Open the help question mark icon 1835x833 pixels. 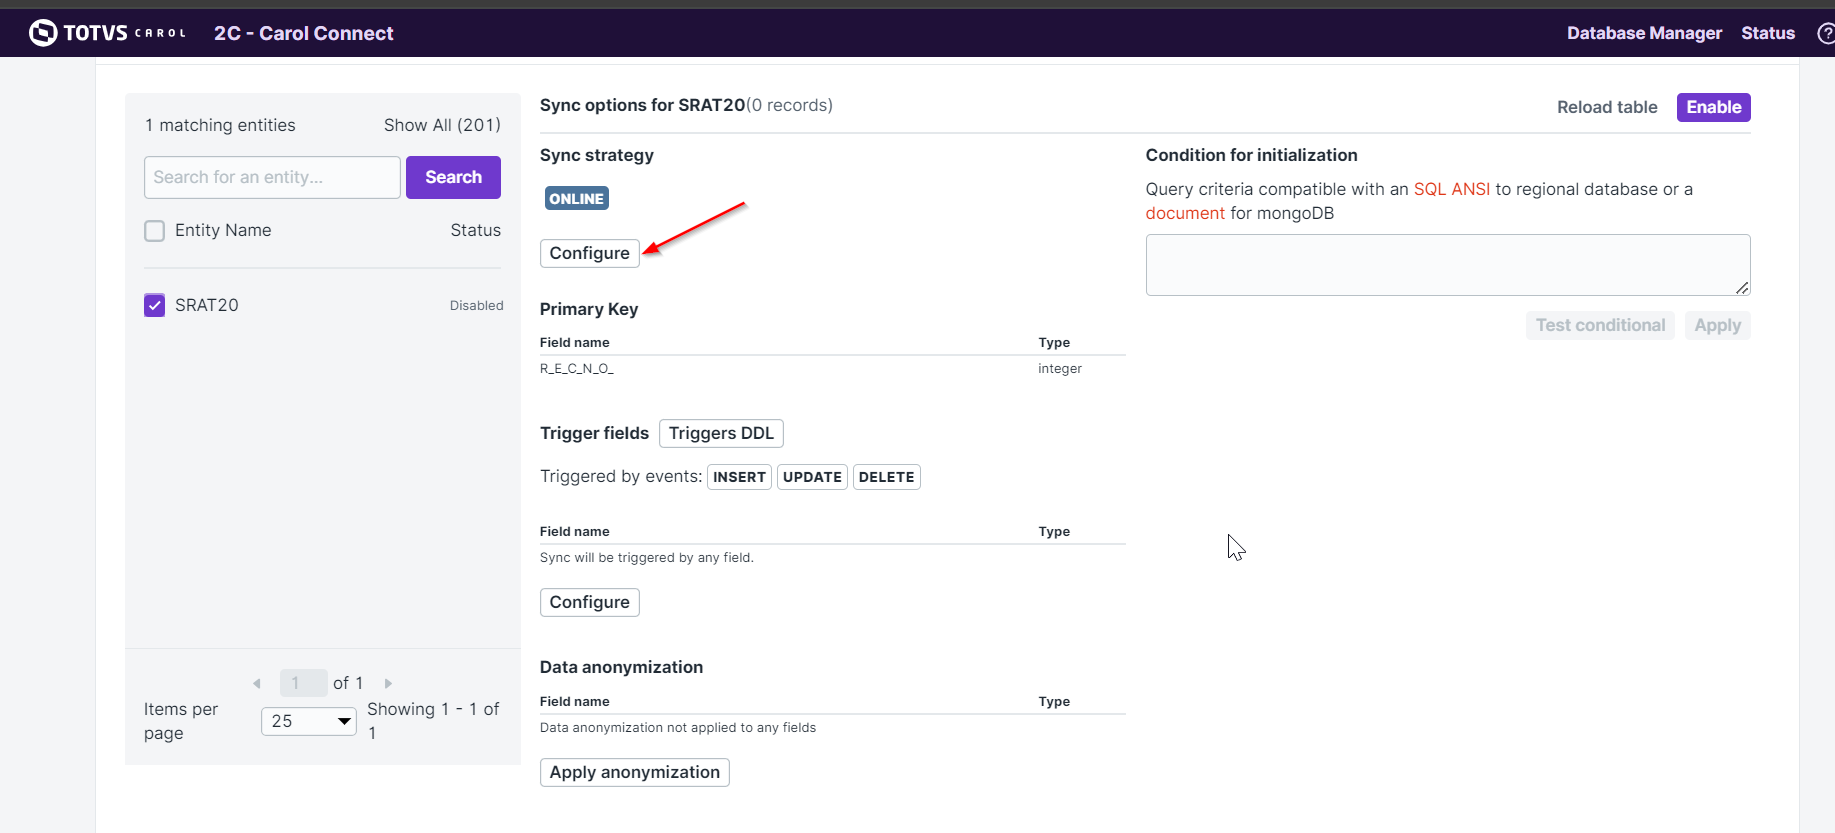coord(1825,34)
